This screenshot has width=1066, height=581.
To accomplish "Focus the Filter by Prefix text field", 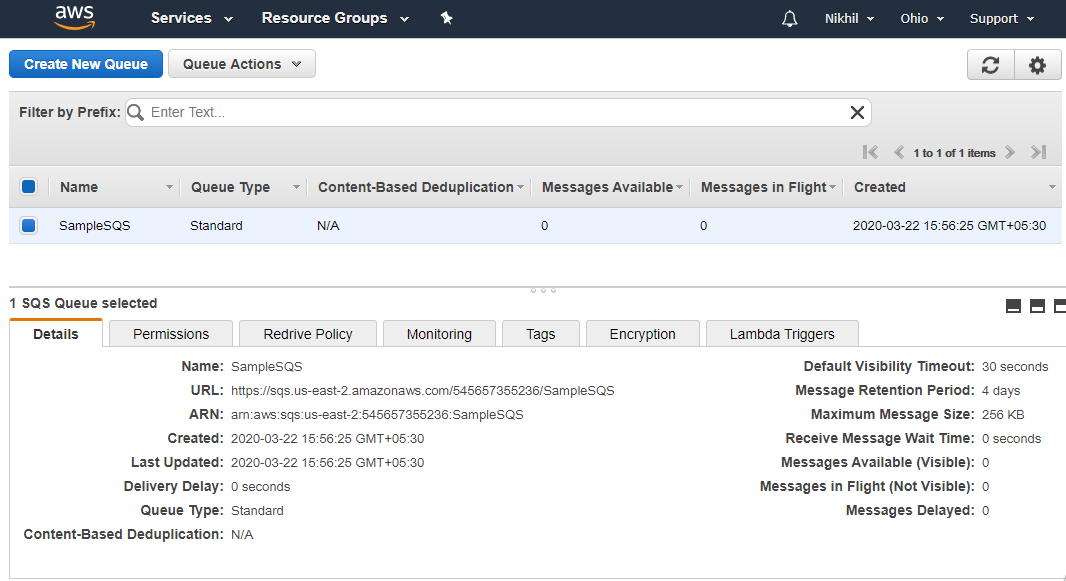I will [x=498, y=112].
